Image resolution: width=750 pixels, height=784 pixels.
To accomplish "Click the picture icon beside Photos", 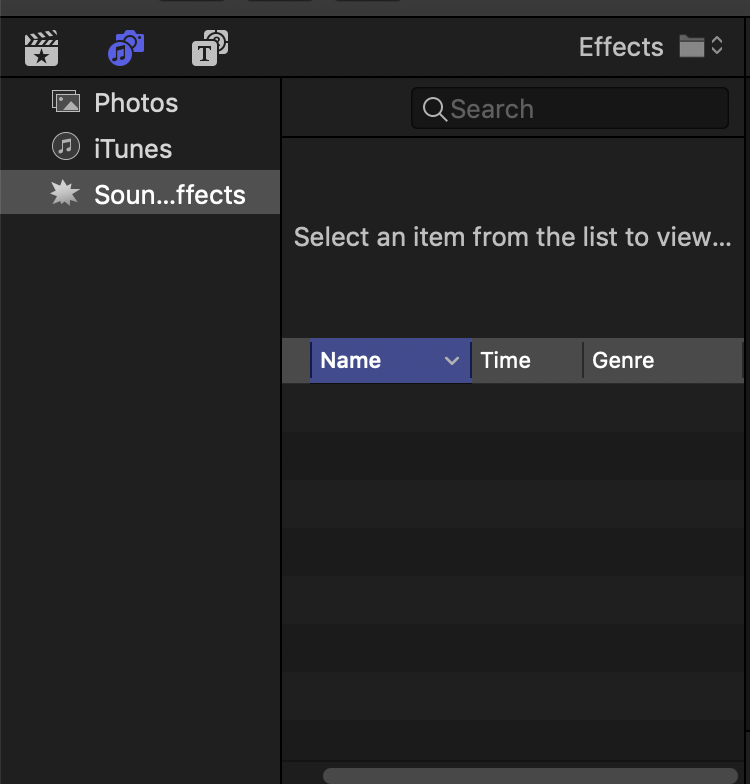I will (66, 102).
